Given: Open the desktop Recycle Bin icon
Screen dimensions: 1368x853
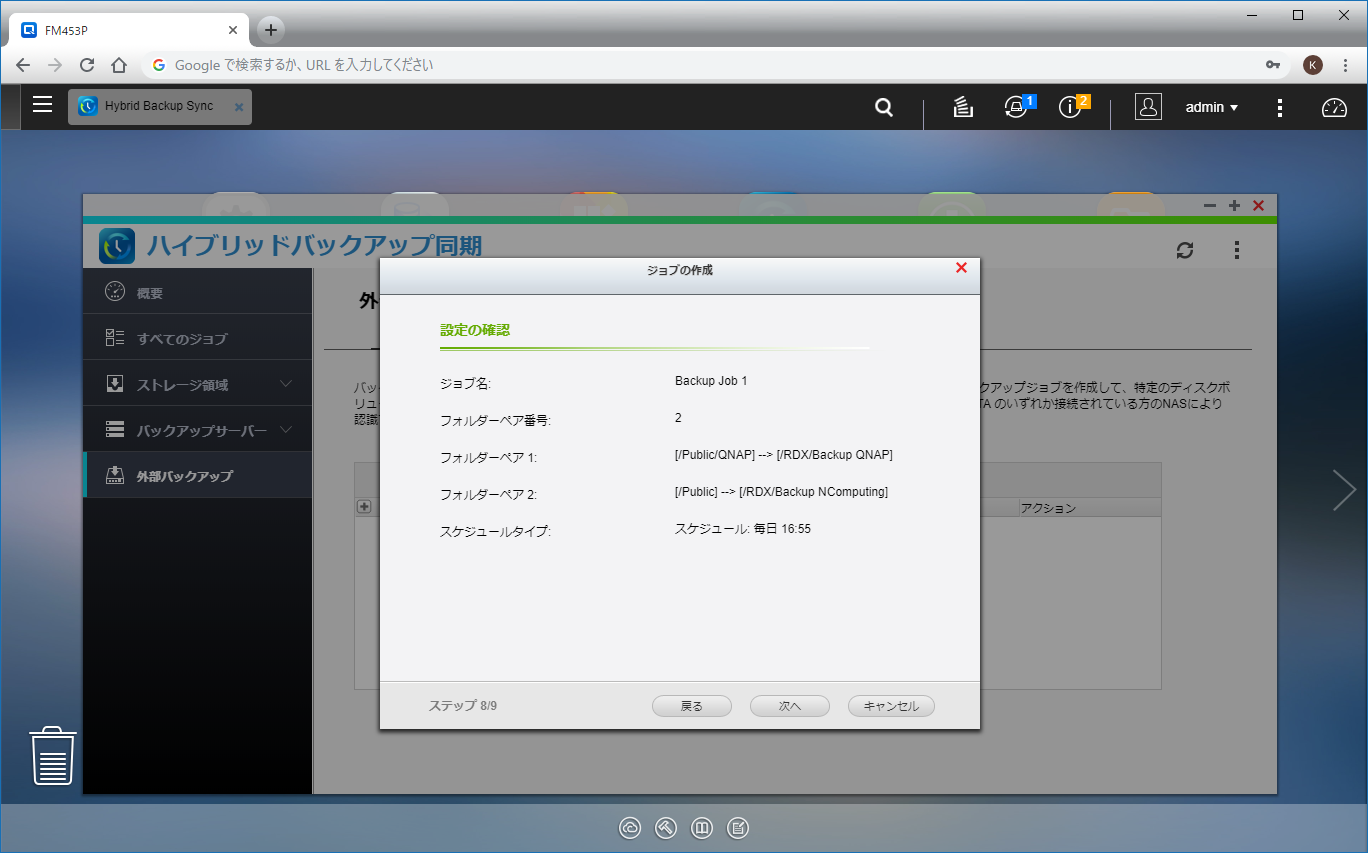Looking at the screenshot, I should [x=52, y=756].
